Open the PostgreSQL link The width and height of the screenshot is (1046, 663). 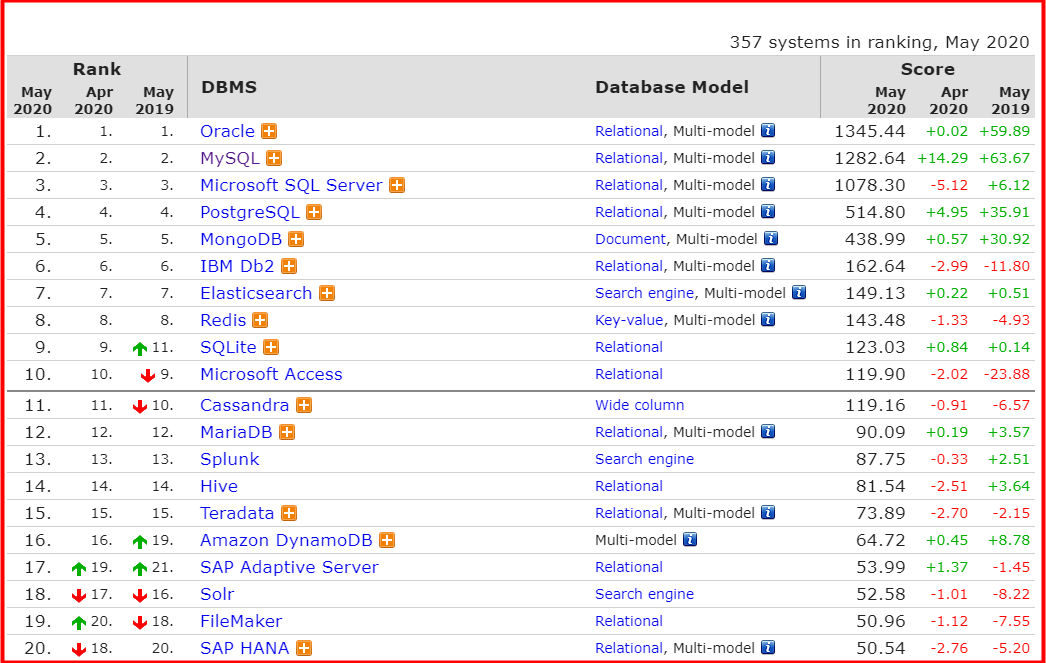tap(250, 213)
